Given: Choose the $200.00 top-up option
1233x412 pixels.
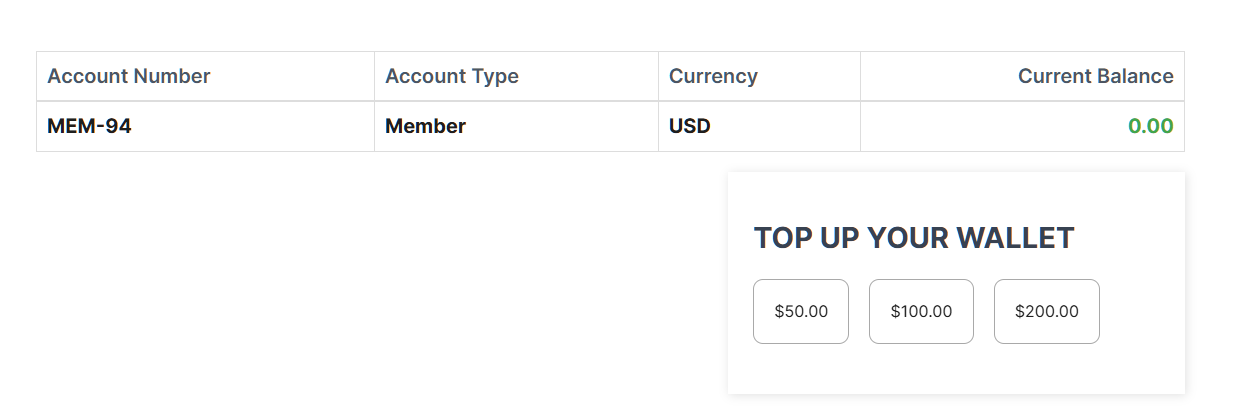Looking at the screenshot, I should pos(1046,311).
